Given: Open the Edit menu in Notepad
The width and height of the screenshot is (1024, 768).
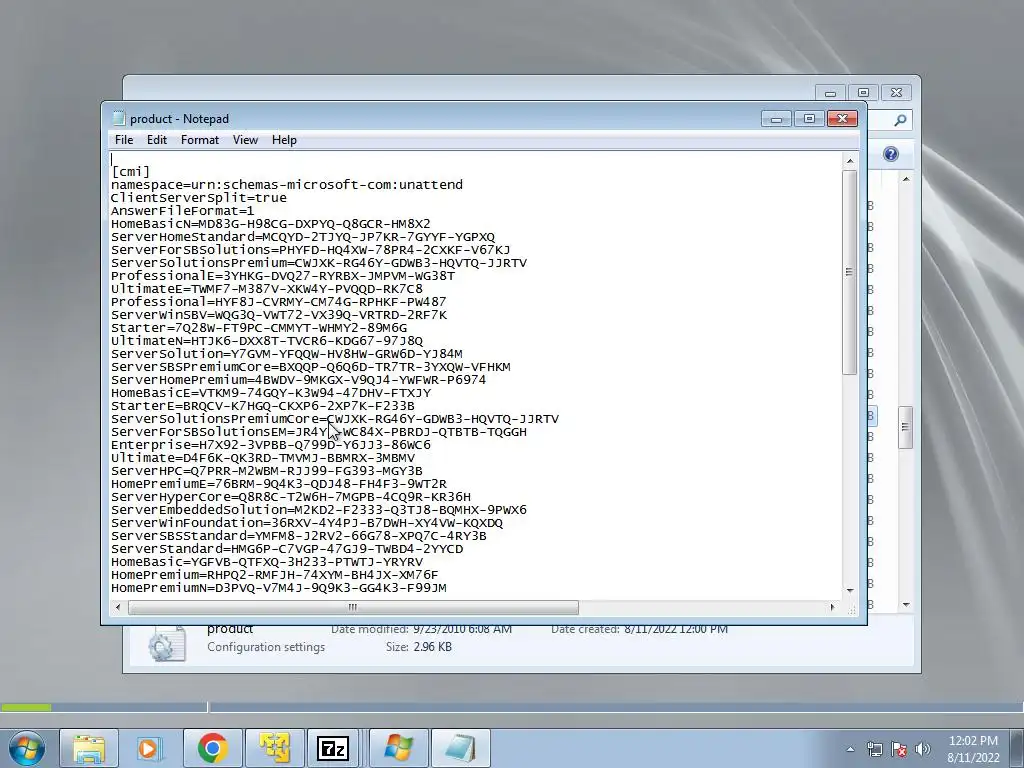Looking at the screenshot, I should (x=157, y=140).
